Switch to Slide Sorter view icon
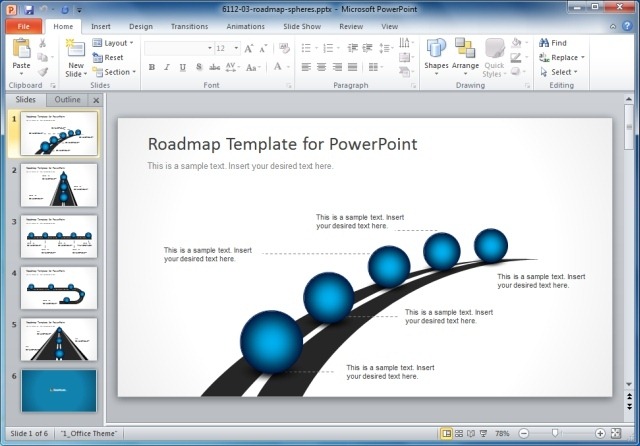This screenshot has height=446, width=640. coord(459,433)
